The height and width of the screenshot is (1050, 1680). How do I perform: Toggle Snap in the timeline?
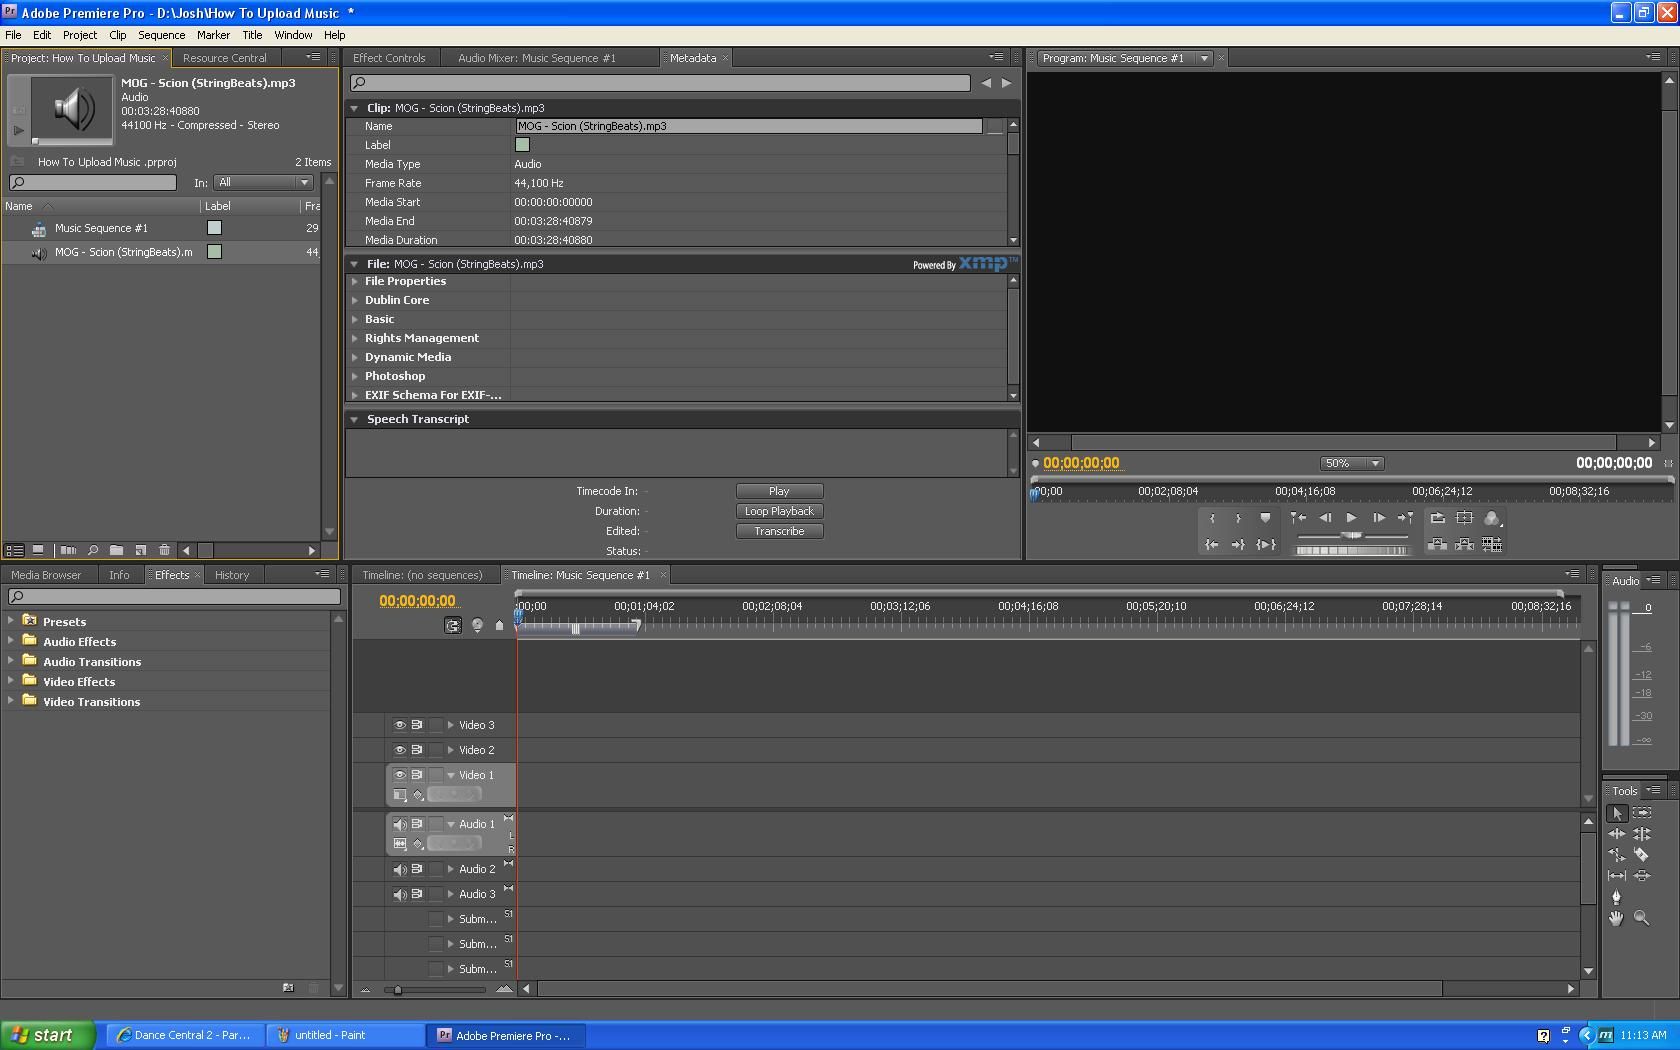pos(453,625)
